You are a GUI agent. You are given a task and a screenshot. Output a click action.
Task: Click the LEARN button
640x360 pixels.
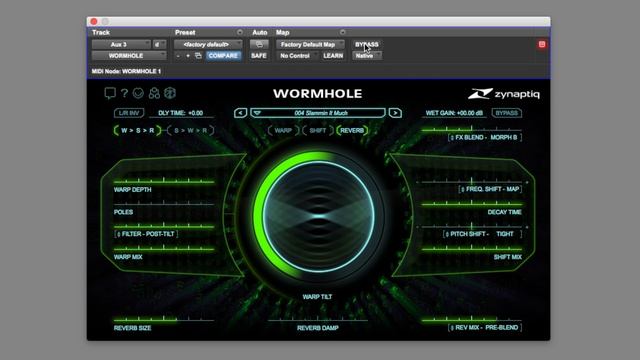[333, 56]
